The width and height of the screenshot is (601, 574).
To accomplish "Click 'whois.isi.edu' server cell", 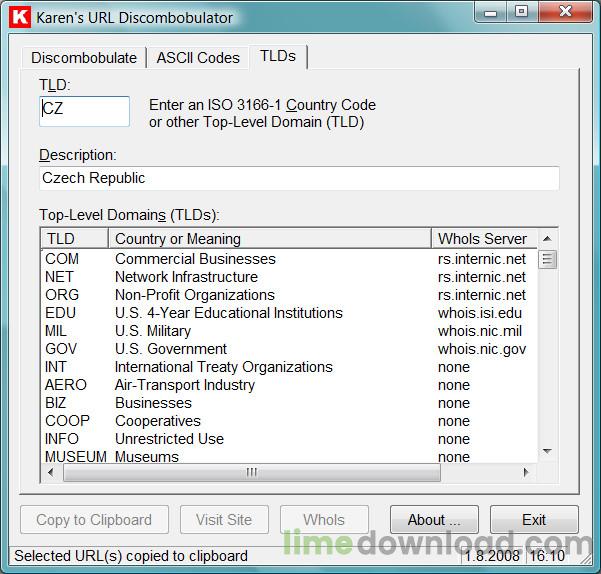I will pyautogui.click(x=480, y=313).
